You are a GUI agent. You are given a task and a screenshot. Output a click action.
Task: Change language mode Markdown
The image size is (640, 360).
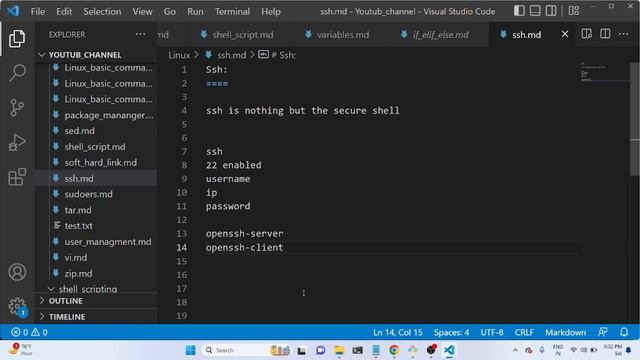point(565,332)
